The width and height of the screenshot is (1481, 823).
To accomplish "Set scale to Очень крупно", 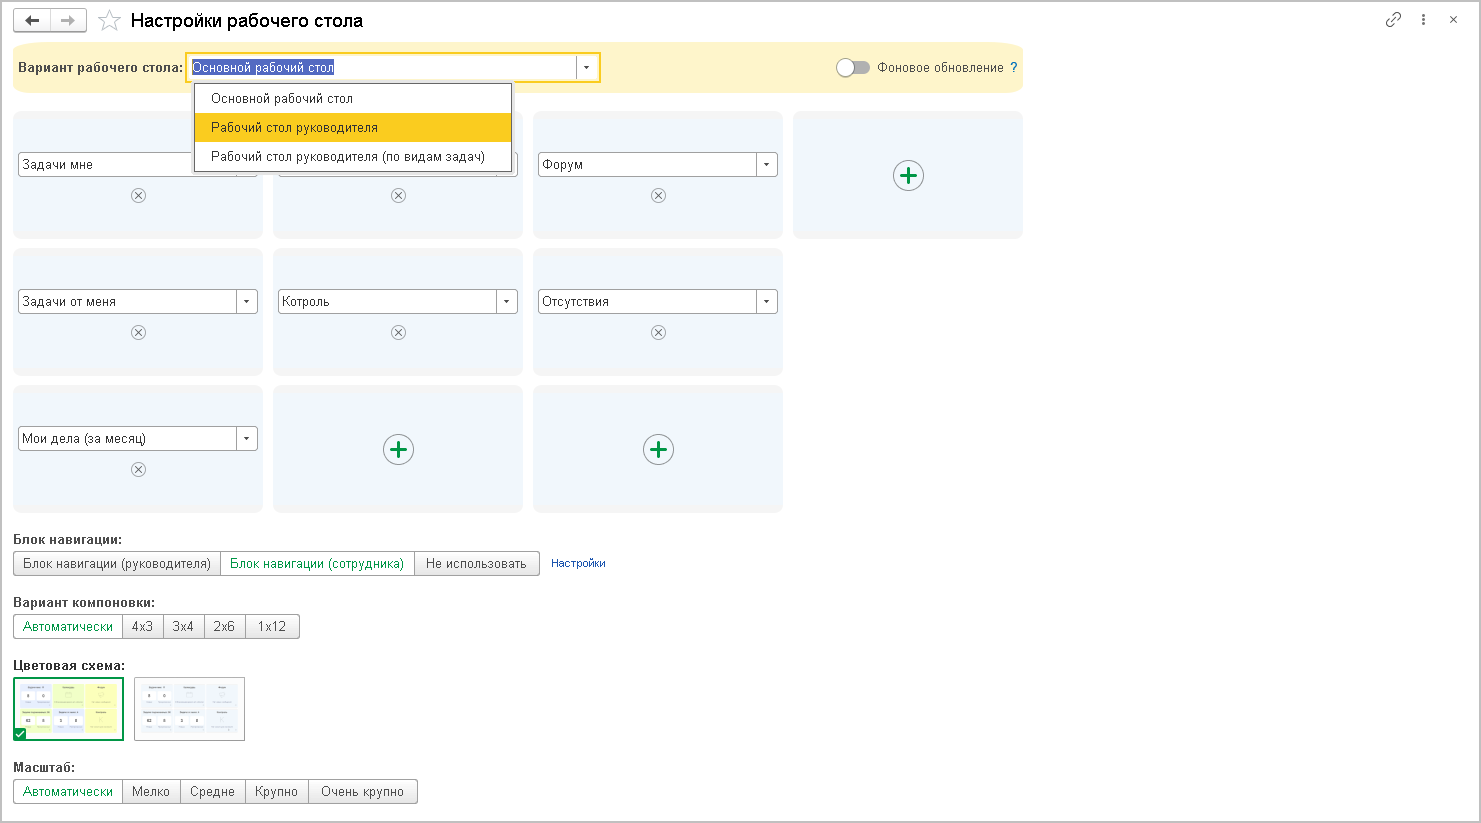I will (362, 792).
